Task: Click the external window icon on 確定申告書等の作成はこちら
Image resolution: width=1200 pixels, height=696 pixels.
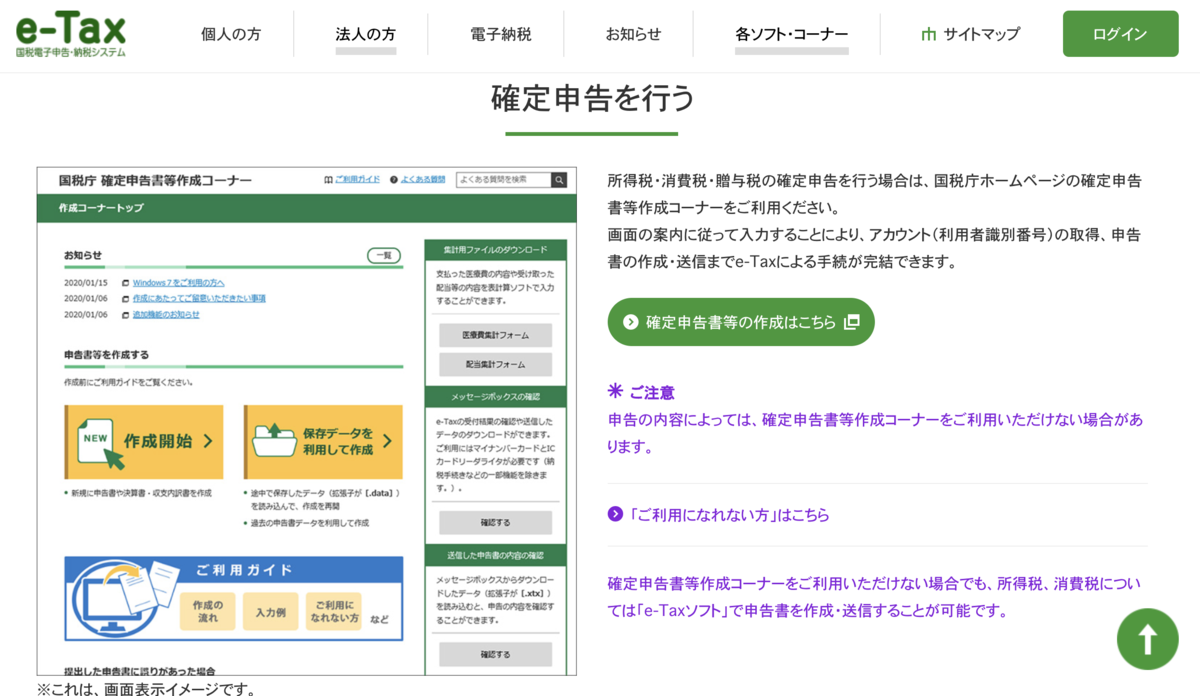Action: coord(852,322)
